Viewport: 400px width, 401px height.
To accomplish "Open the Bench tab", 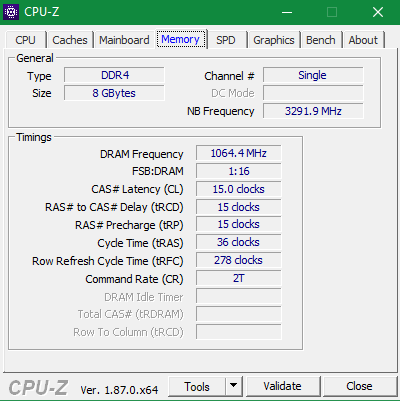I will [x=321, y=40].
